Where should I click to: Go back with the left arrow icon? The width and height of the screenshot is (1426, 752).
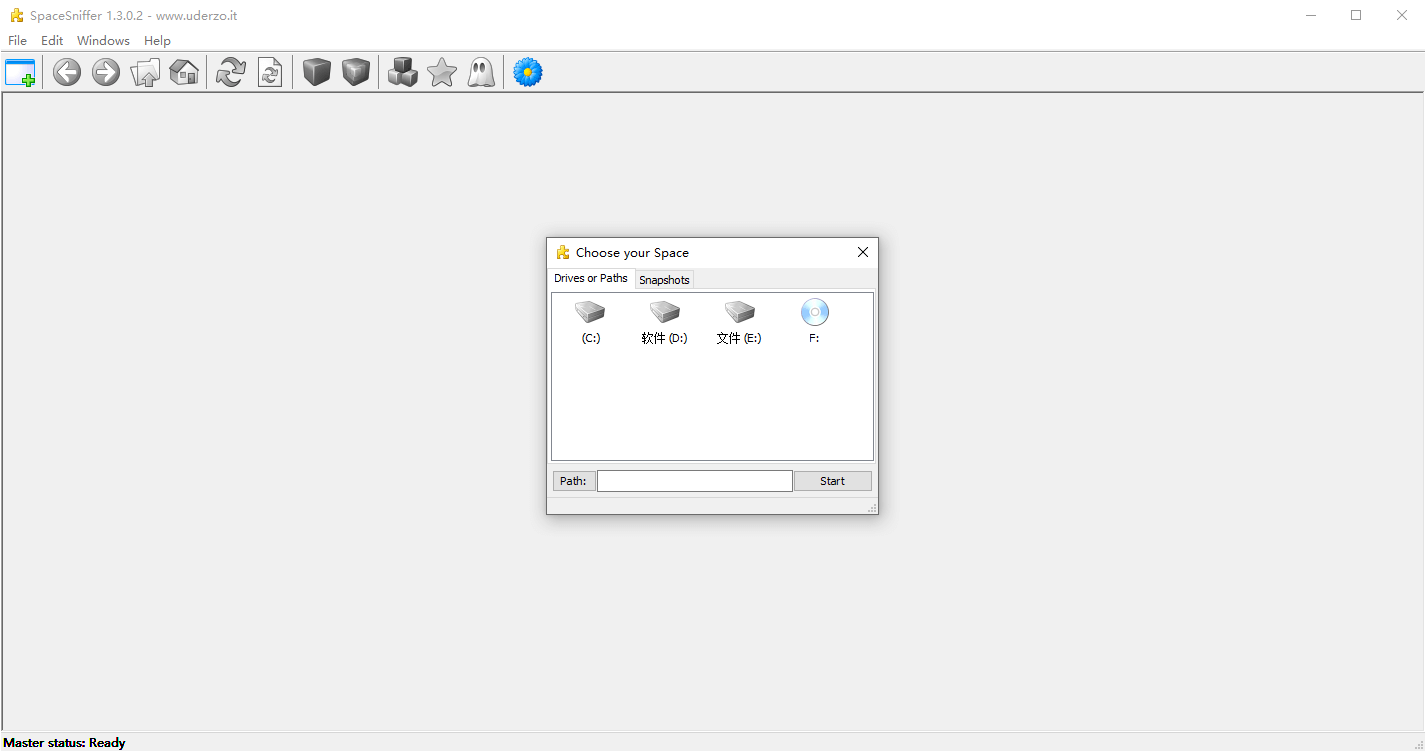67,73
